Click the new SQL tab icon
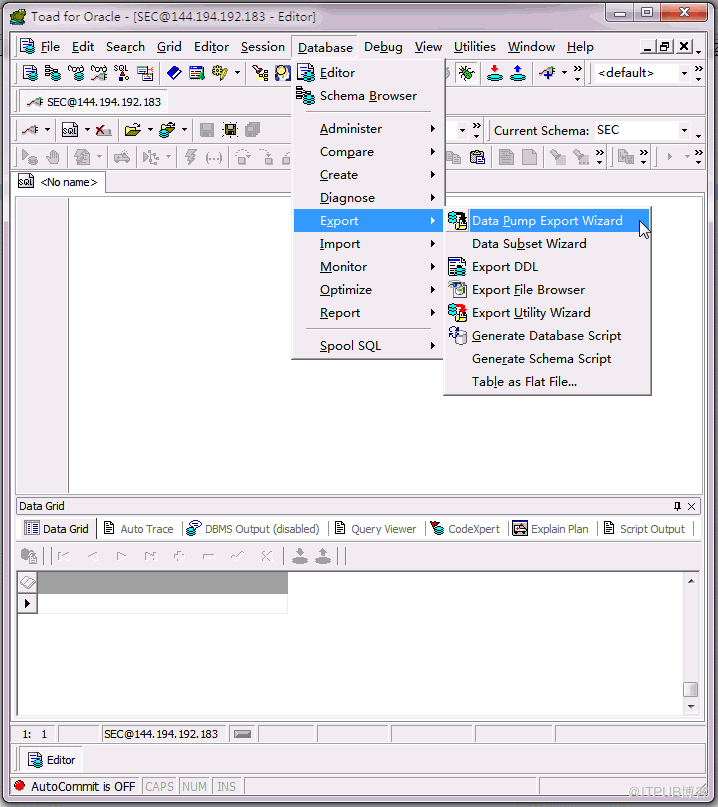The image size is (718, 807). tap(69, 130)
